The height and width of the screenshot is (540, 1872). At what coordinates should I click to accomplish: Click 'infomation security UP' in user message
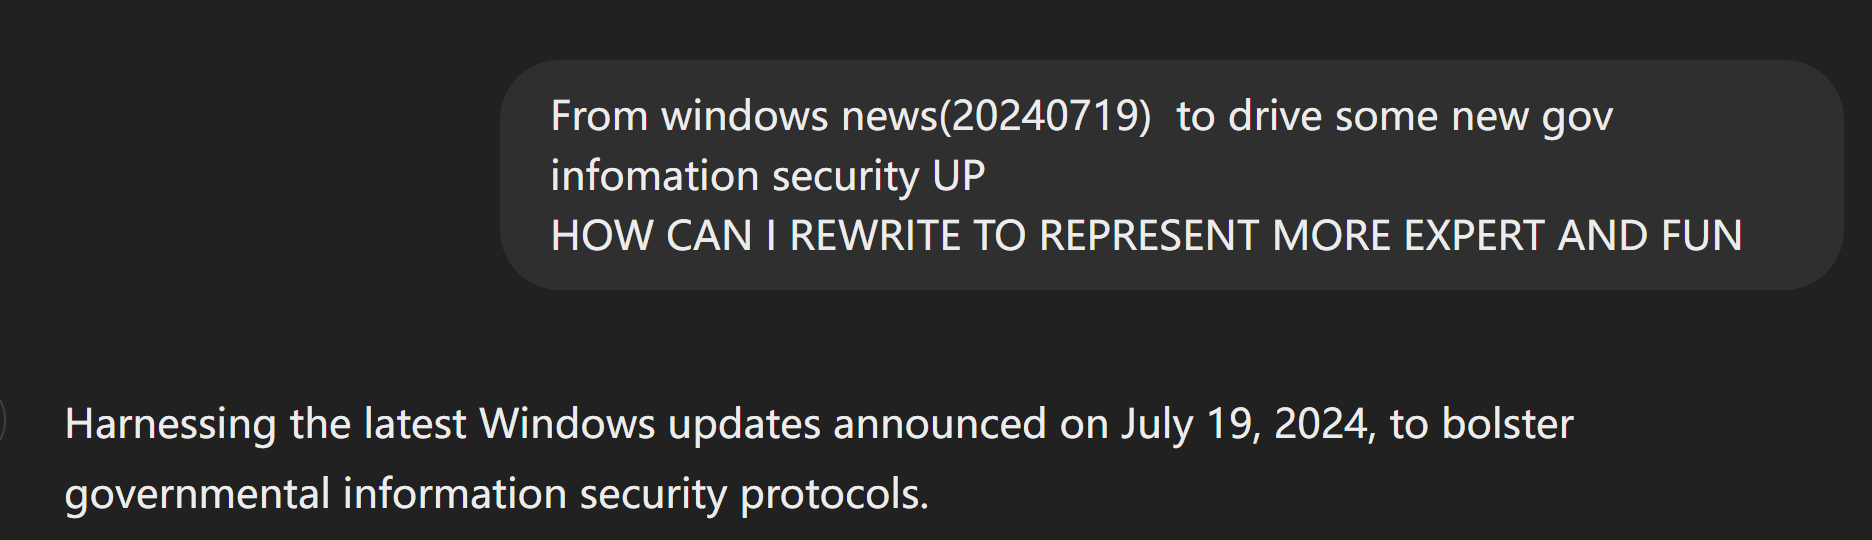[767, 176]
